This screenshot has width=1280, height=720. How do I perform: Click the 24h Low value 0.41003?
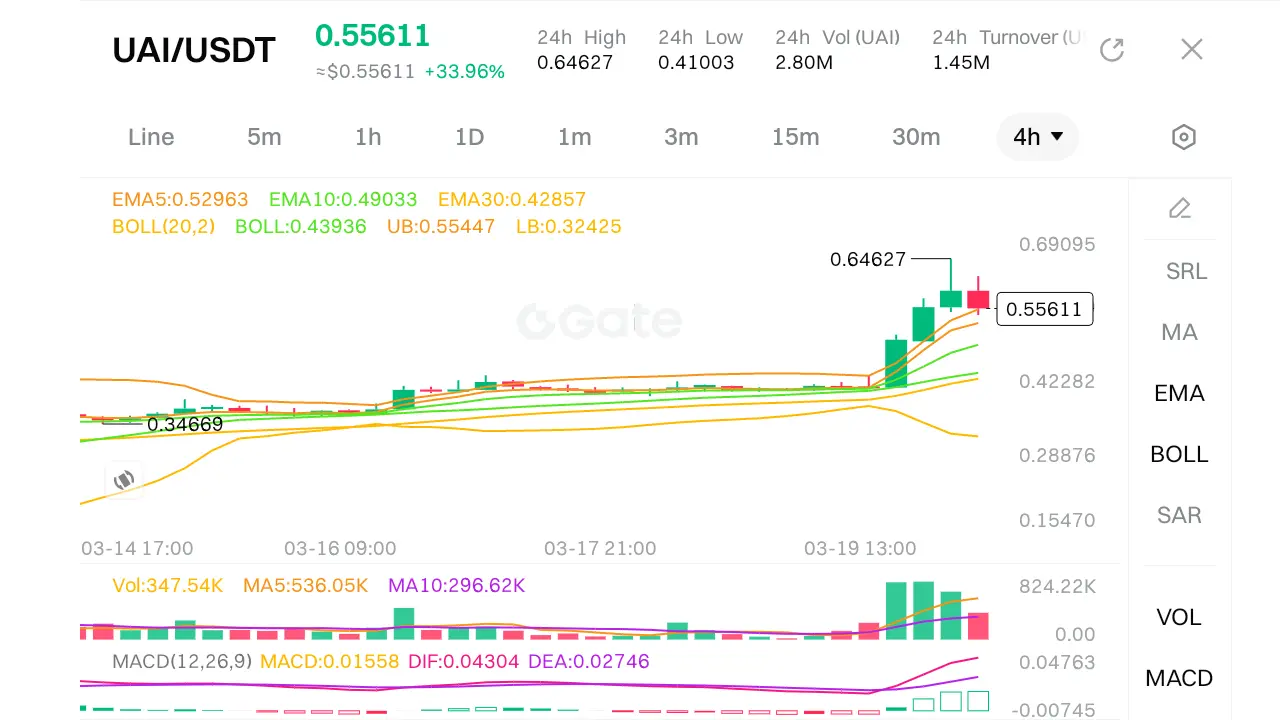(696, 62)
